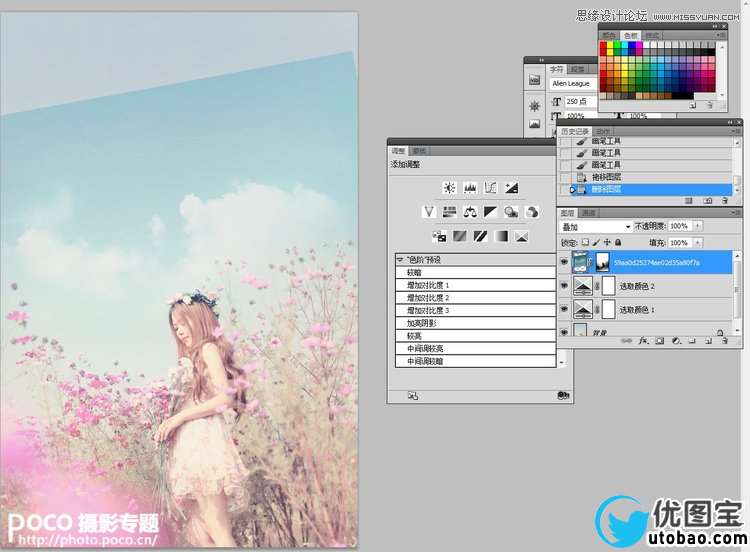
Task: Create new document from current history state
Action: click(x=689, y=201)
